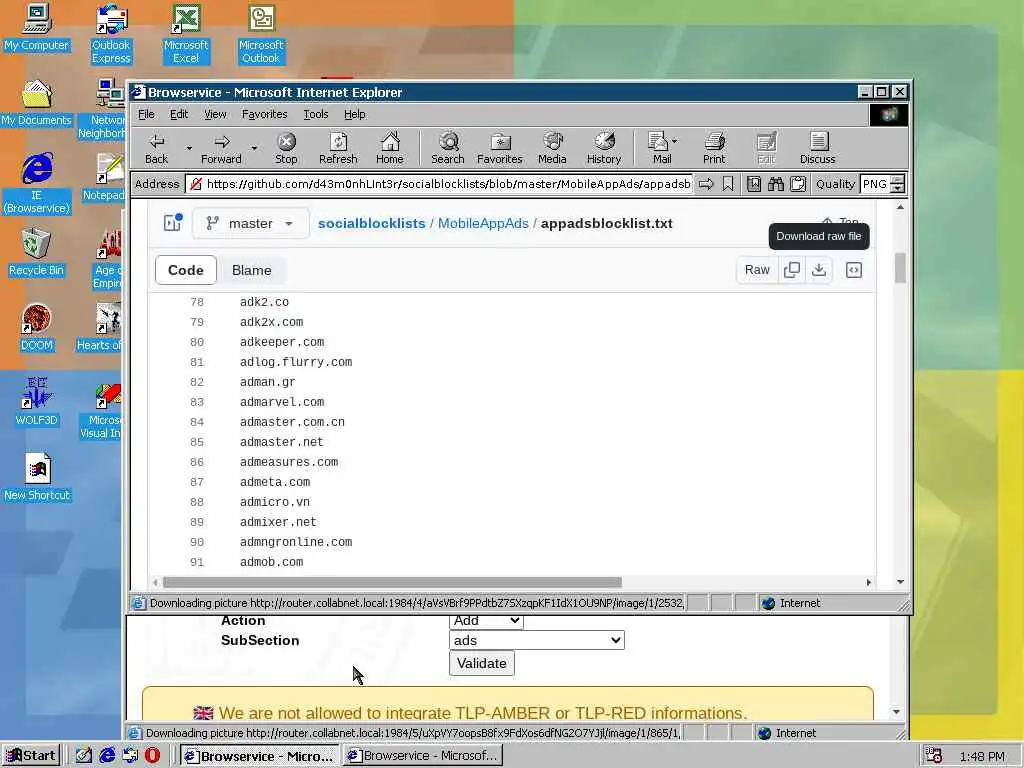The width and height of the screenshot is (1024, 768).
Task: Open the Favorites menu
Action: point(264,114)
